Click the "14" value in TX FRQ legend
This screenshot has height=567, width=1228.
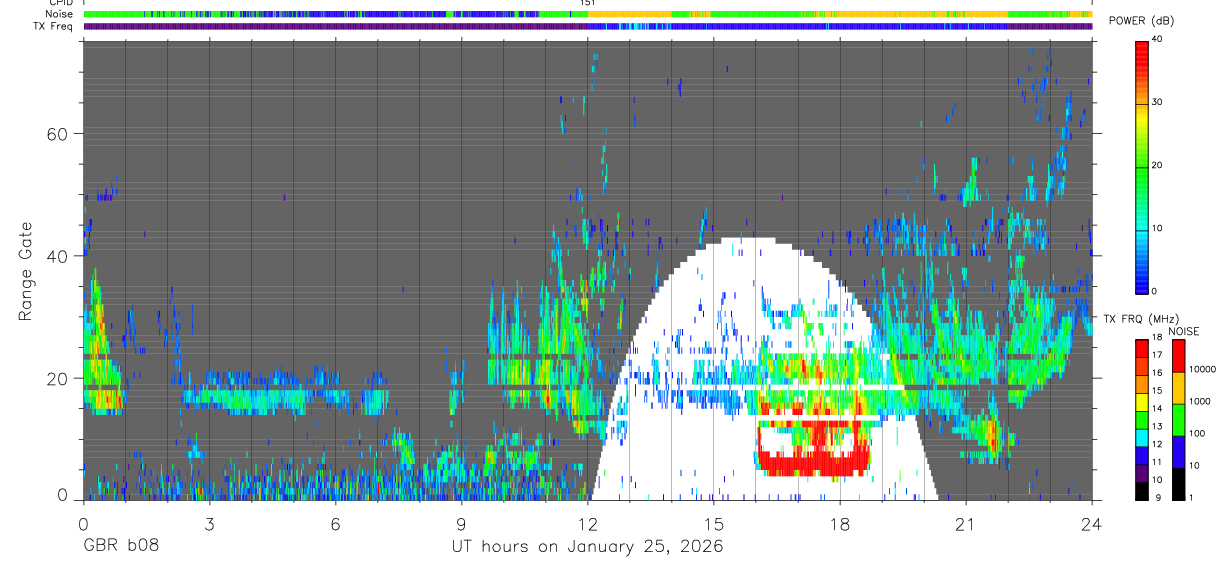[x=1157, y=408]
